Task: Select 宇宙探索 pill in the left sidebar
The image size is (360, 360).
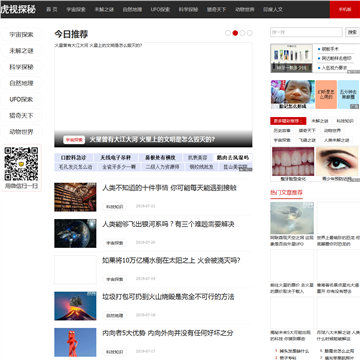Action: click(21, 35)
